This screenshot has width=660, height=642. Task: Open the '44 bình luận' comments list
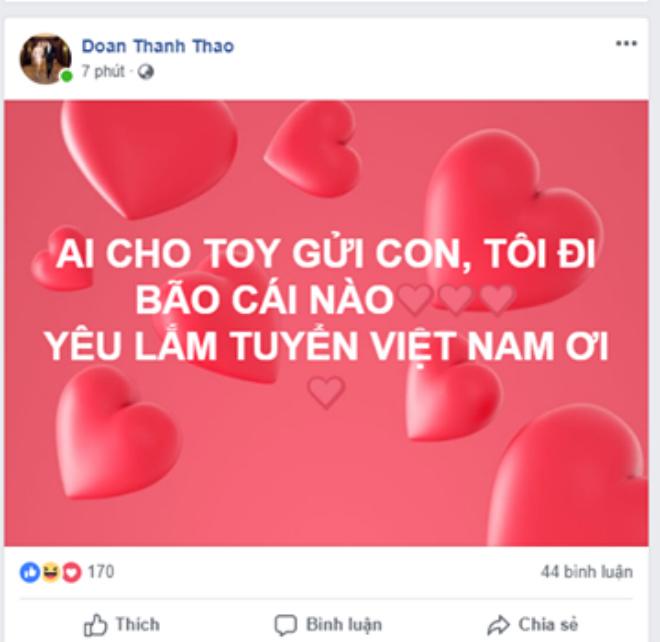coord(587,572)
